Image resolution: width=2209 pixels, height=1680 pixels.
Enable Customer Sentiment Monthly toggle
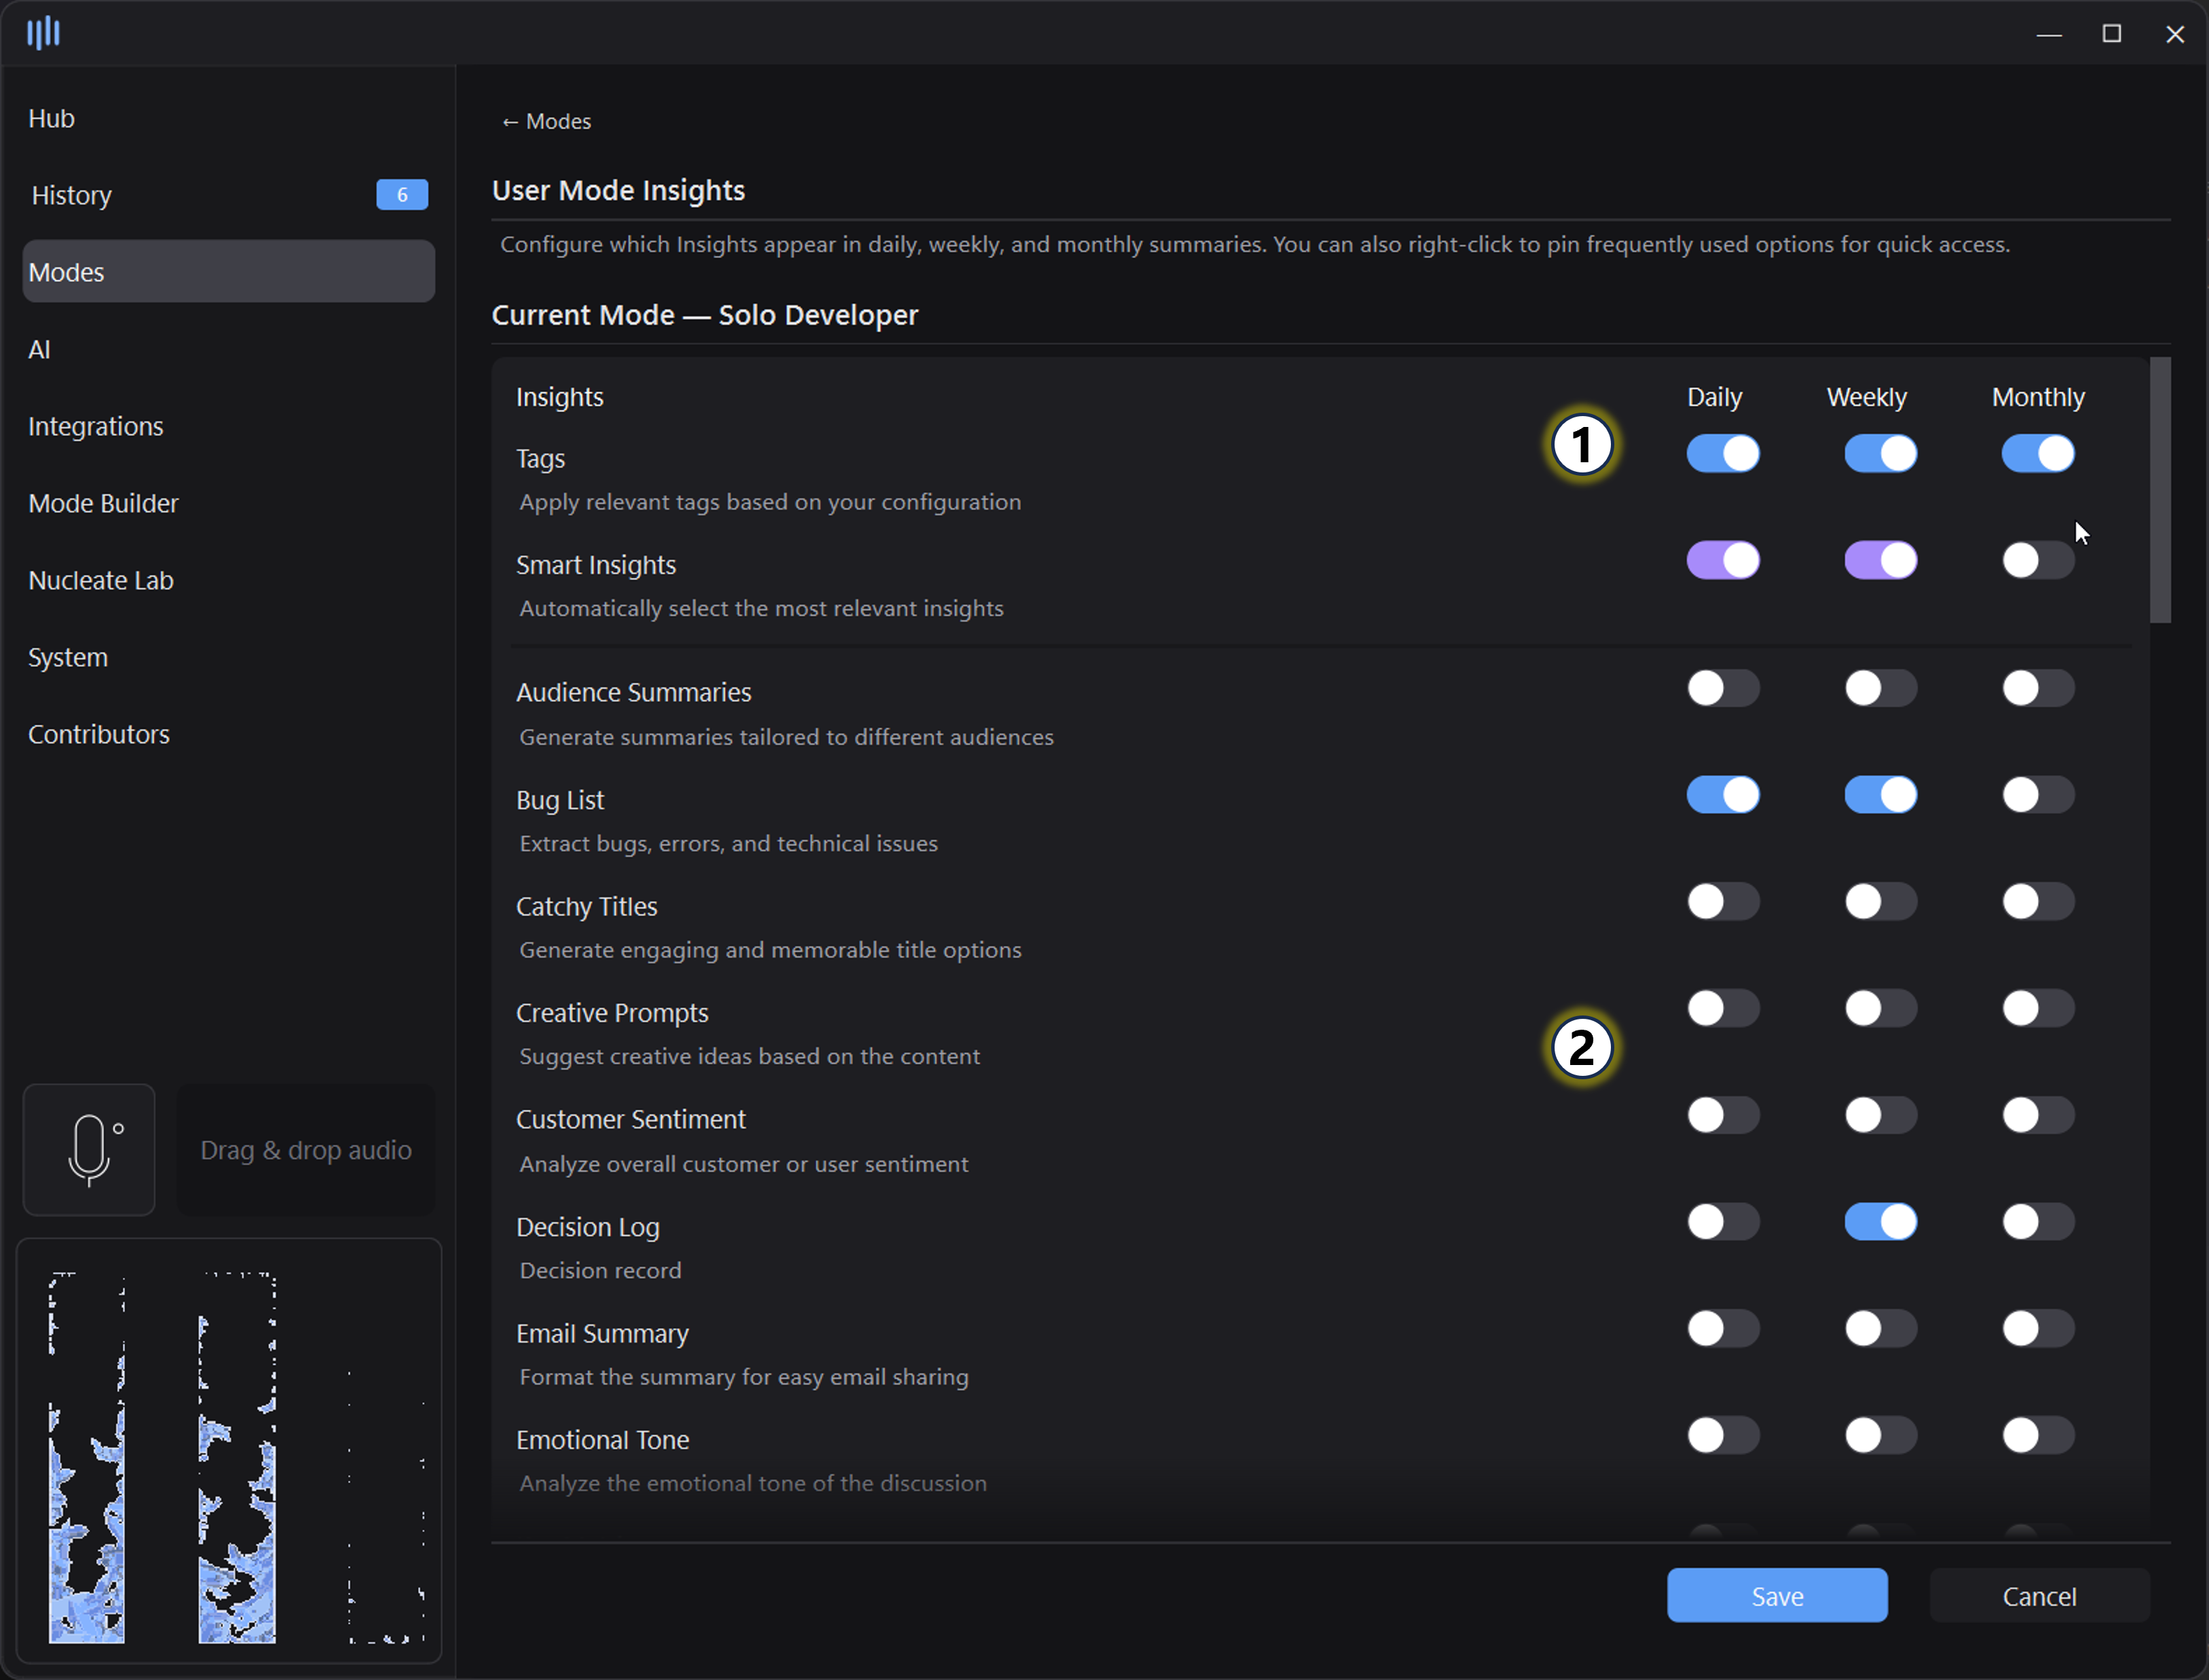pyautogui.click(x=2038, y=1115)
